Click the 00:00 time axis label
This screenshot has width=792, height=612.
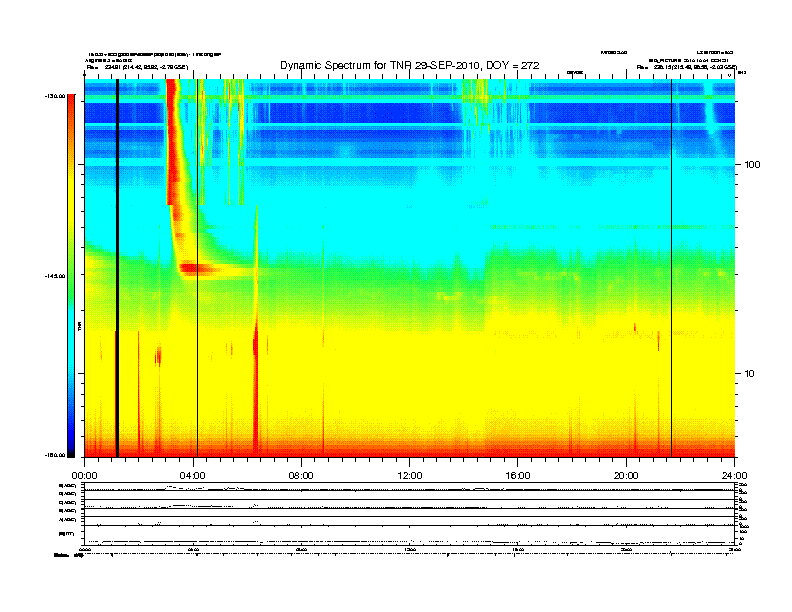(84, 476)
